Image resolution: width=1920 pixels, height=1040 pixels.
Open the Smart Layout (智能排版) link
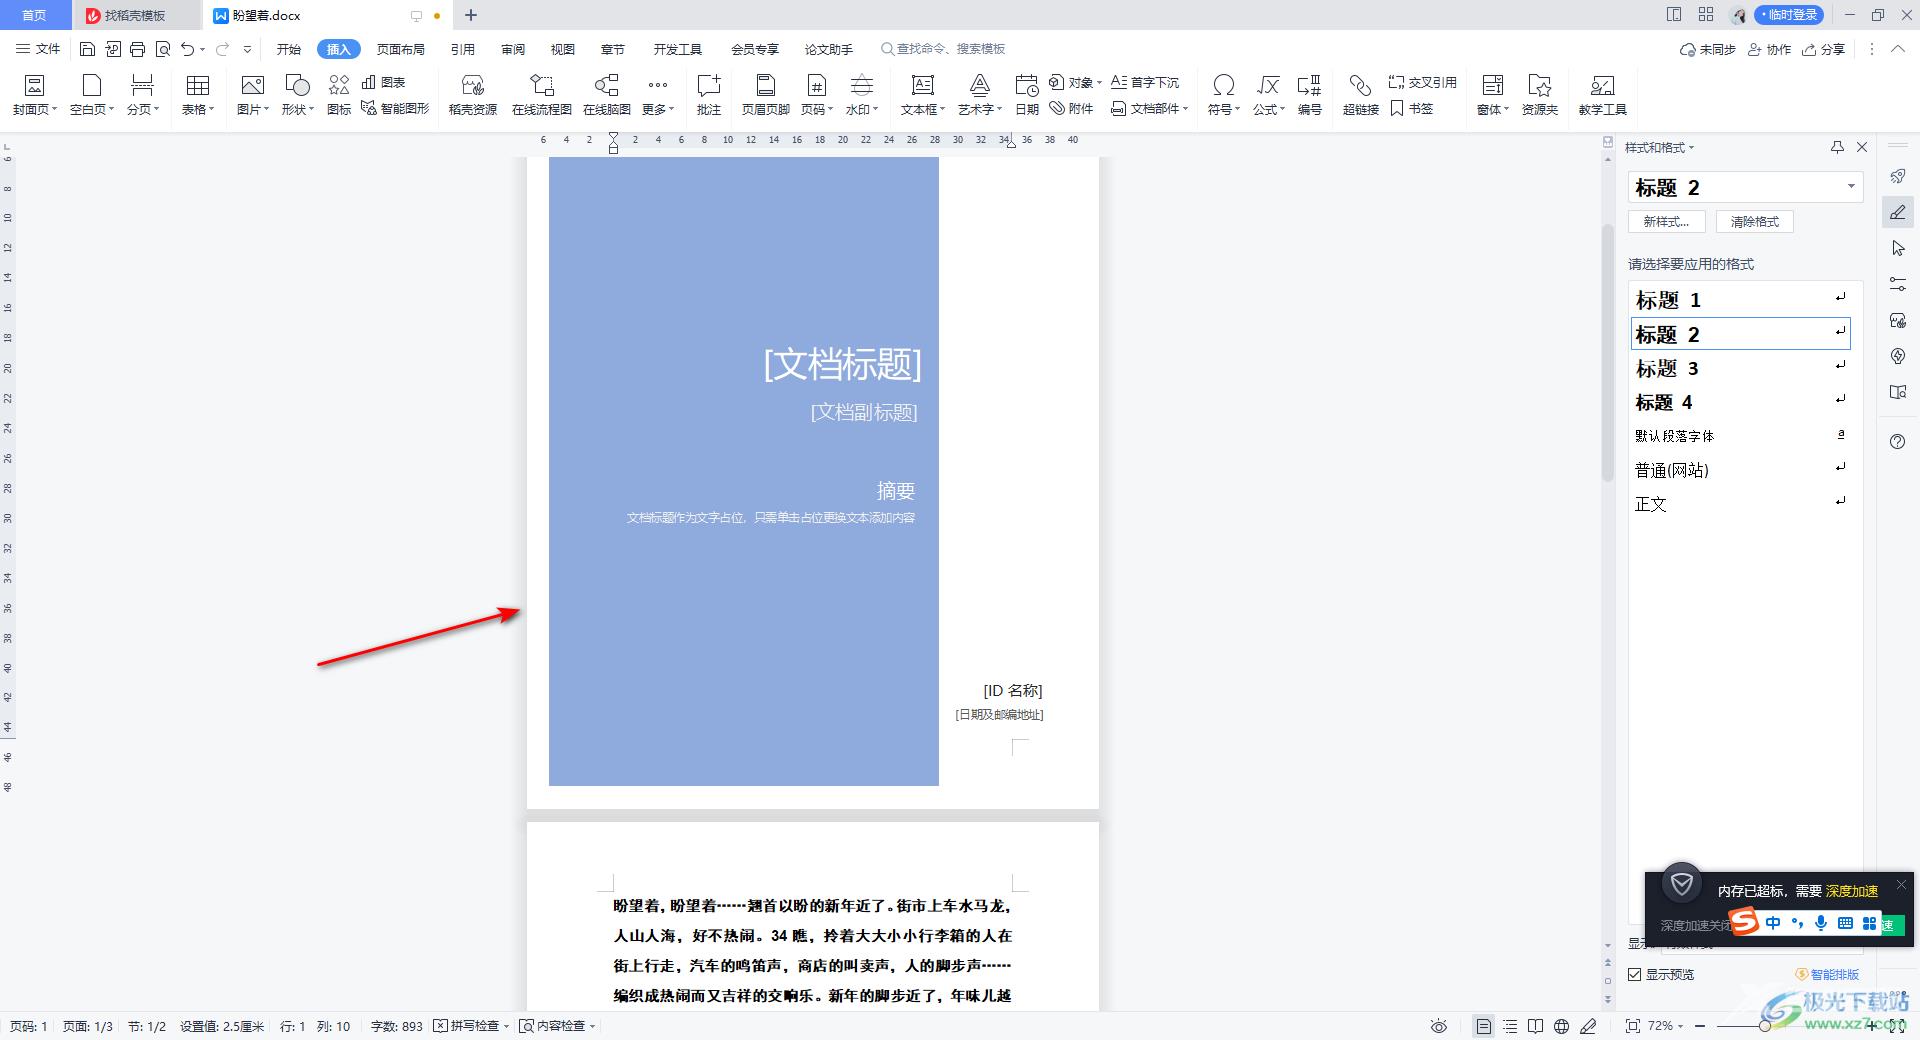coord(1827,974)
